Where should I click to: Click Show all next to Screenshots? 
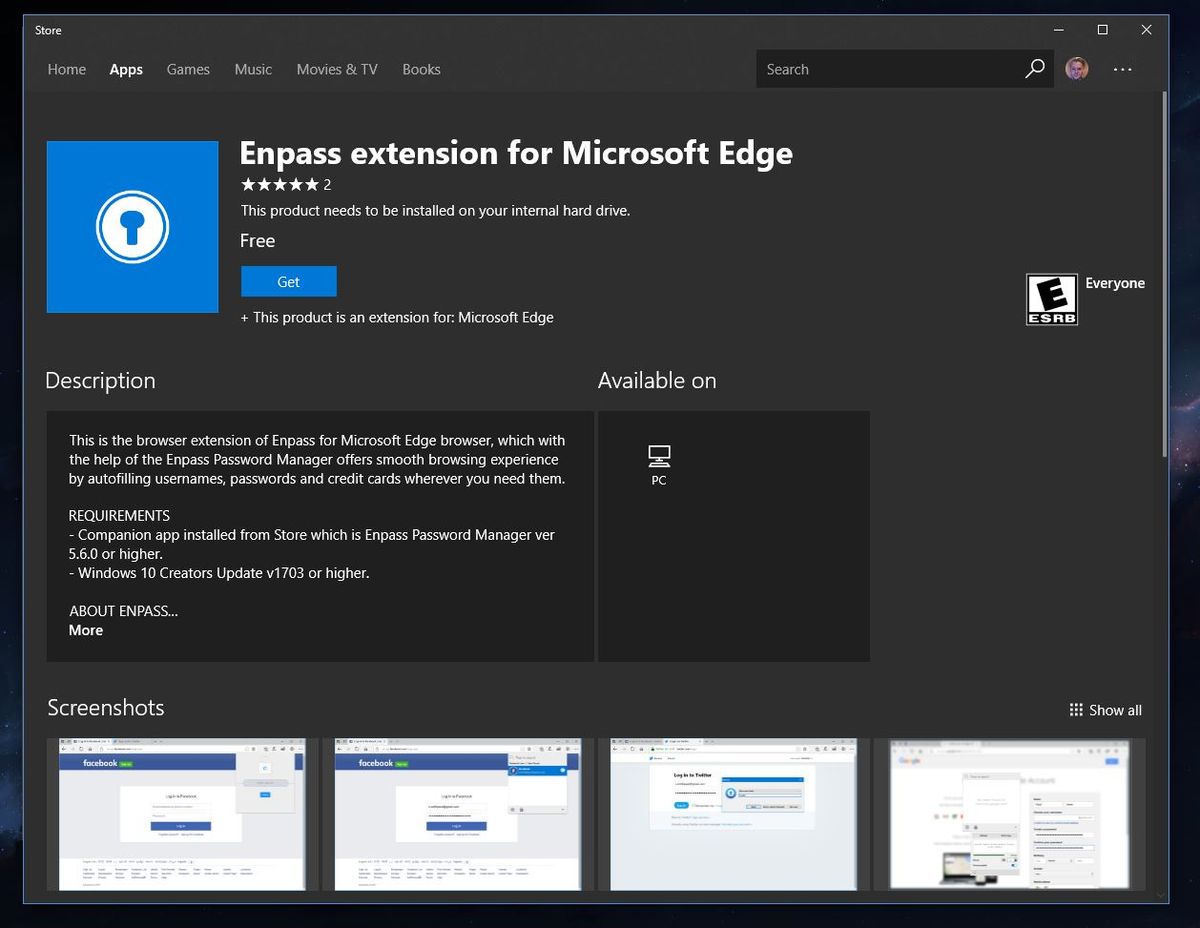tap(1113, 710)
